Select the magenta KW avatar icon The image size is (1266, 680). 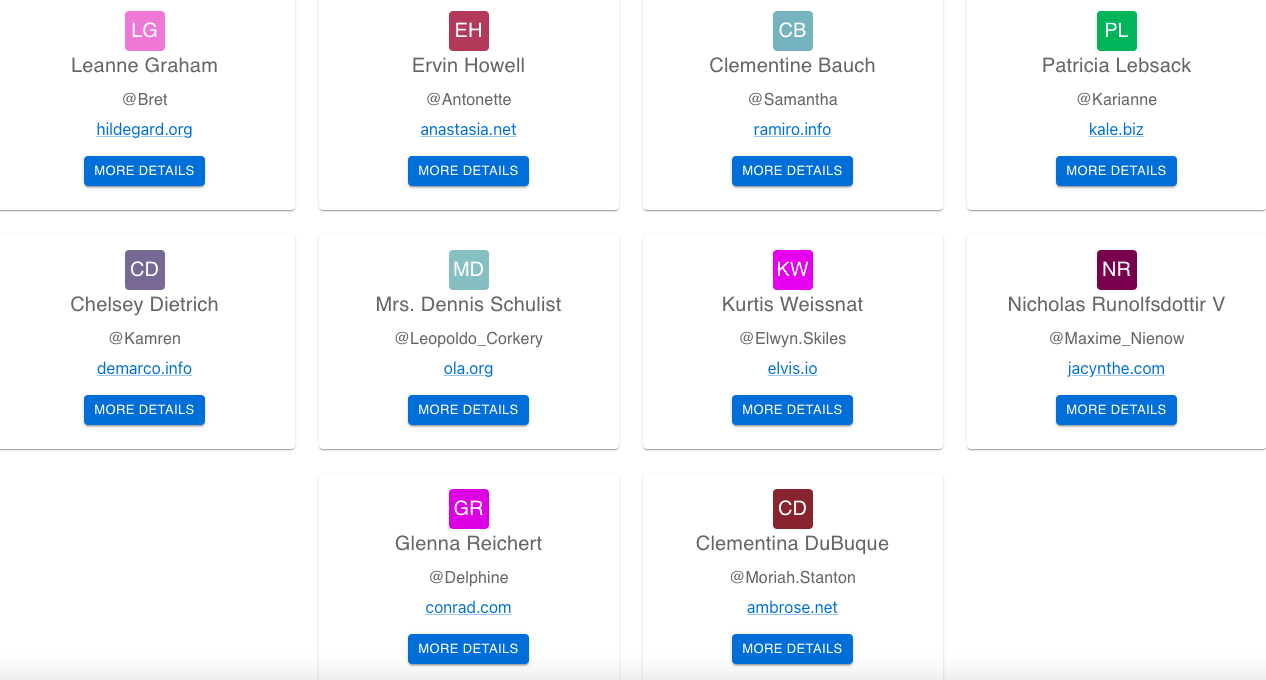(x=793, y=270)
